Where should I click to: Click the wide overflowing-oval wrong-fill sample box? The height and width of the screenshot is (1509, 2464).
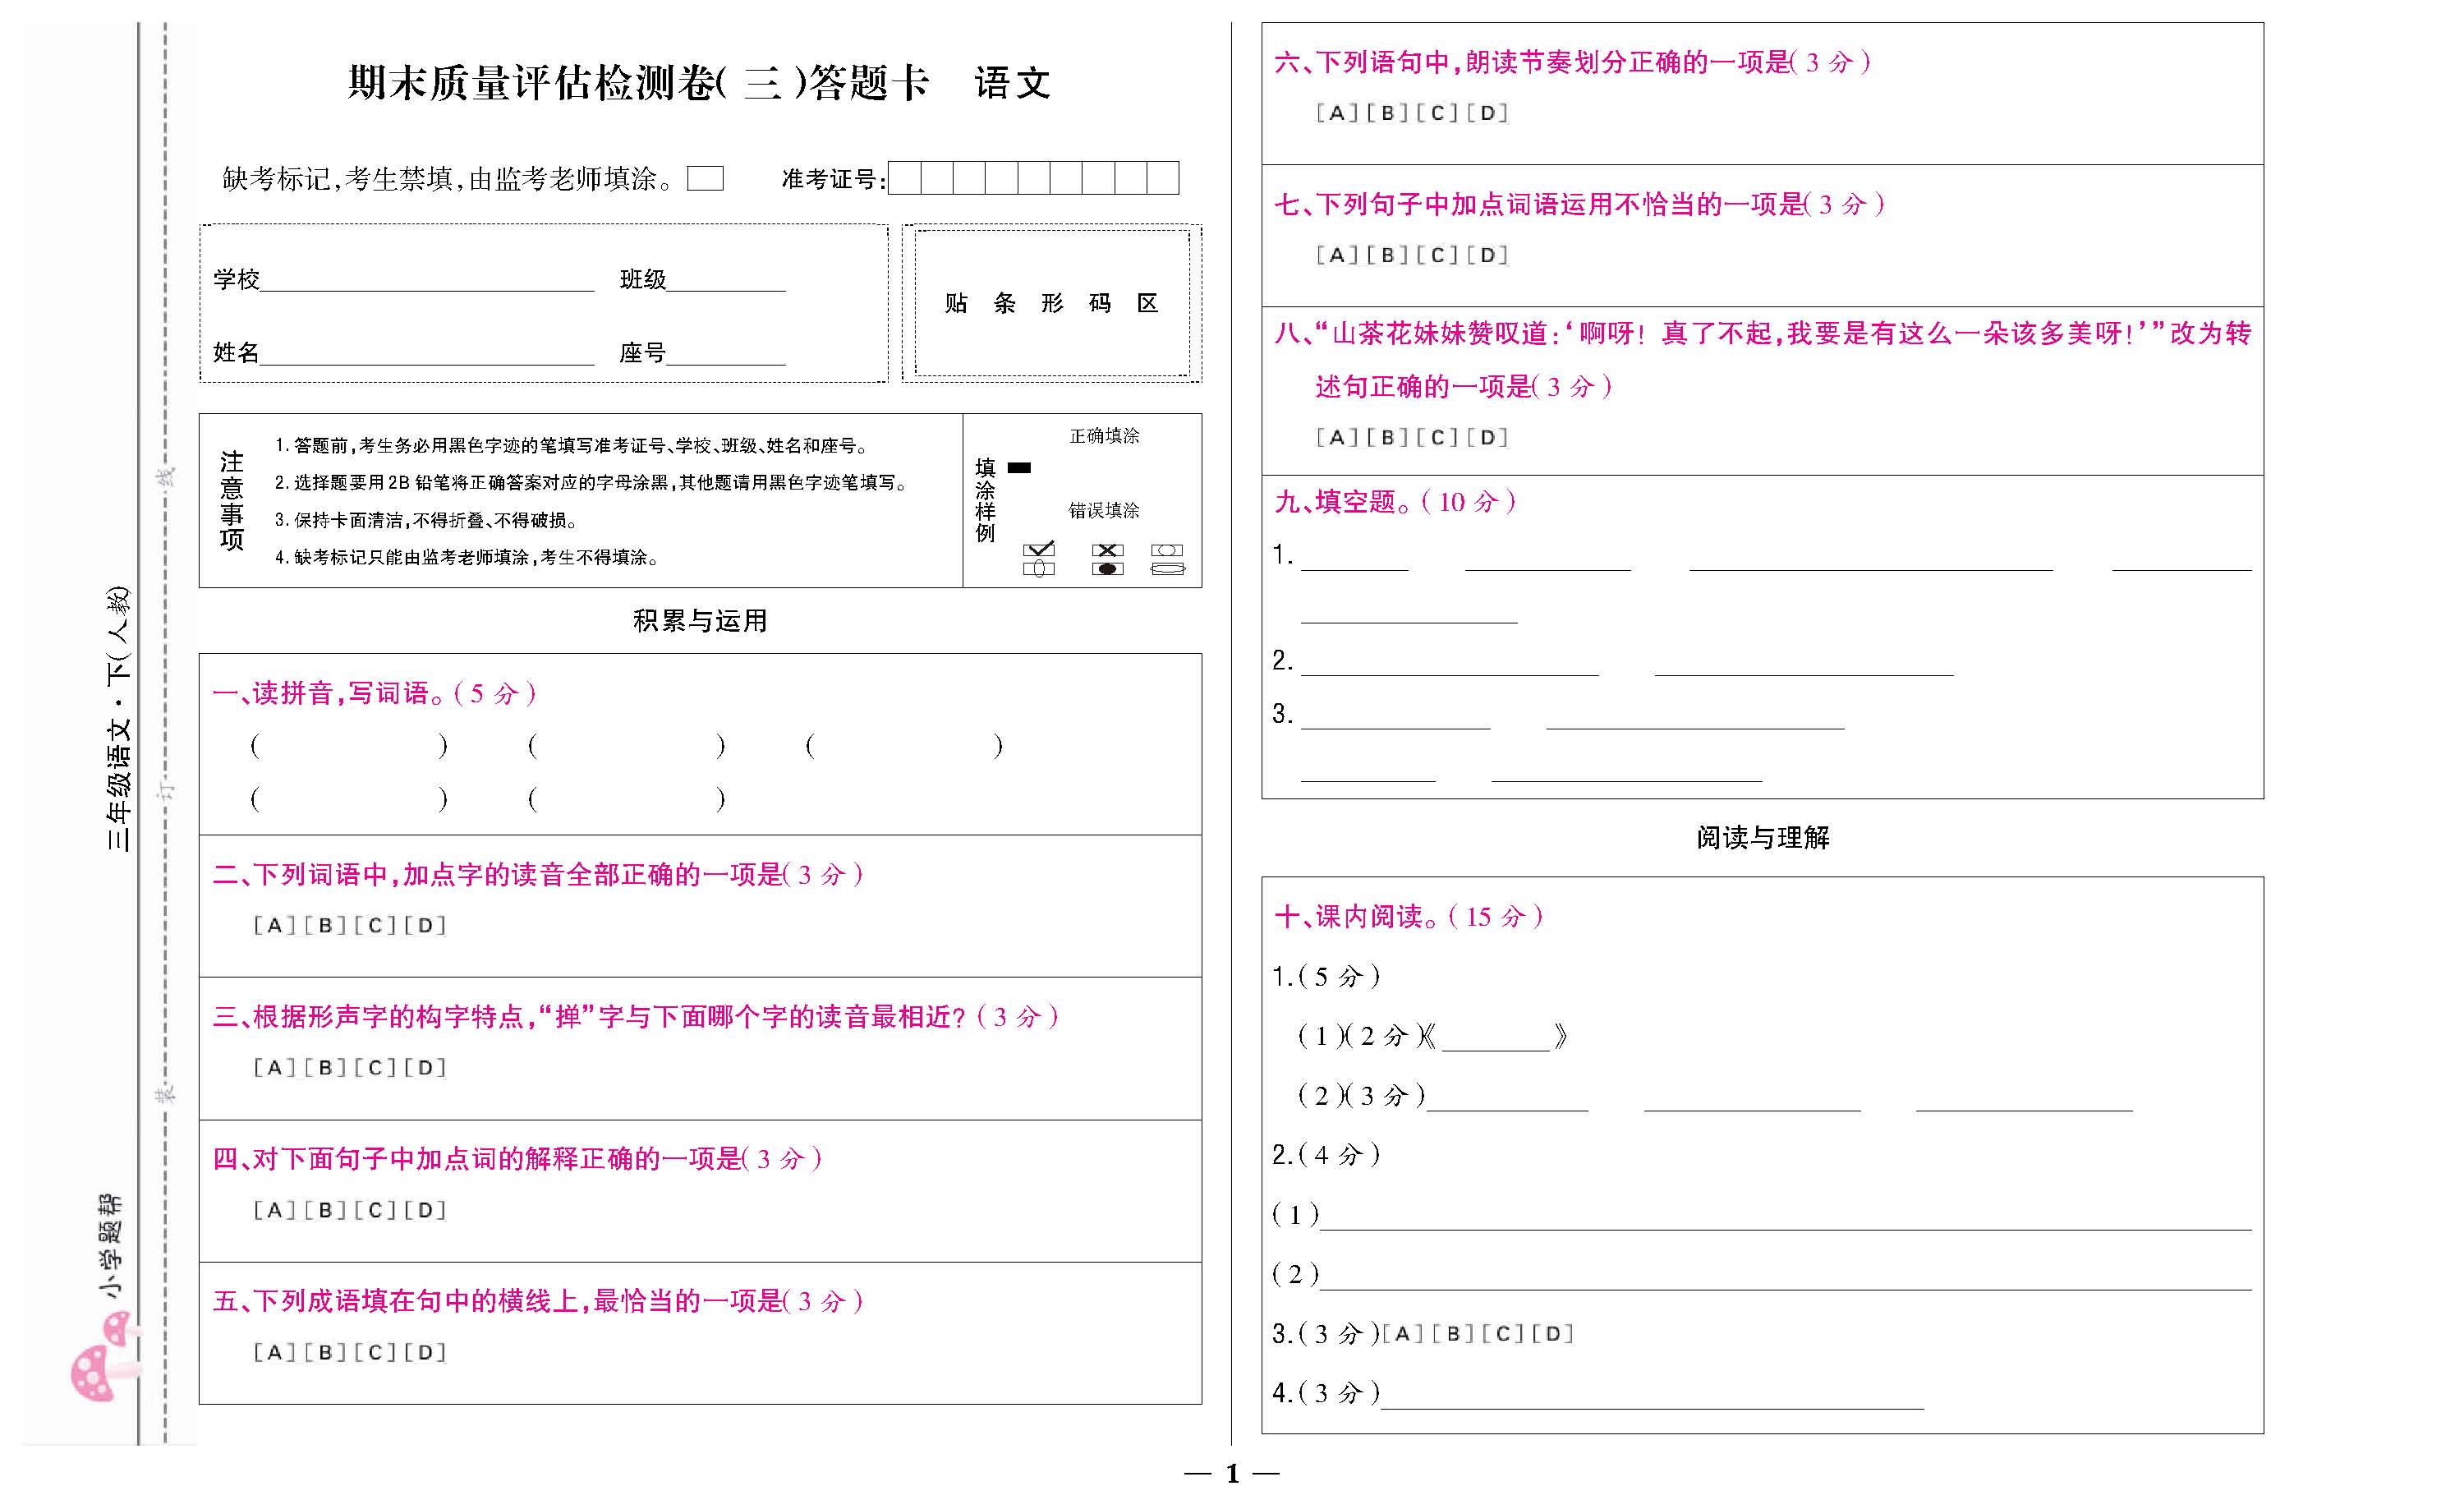pos(1167,569)
